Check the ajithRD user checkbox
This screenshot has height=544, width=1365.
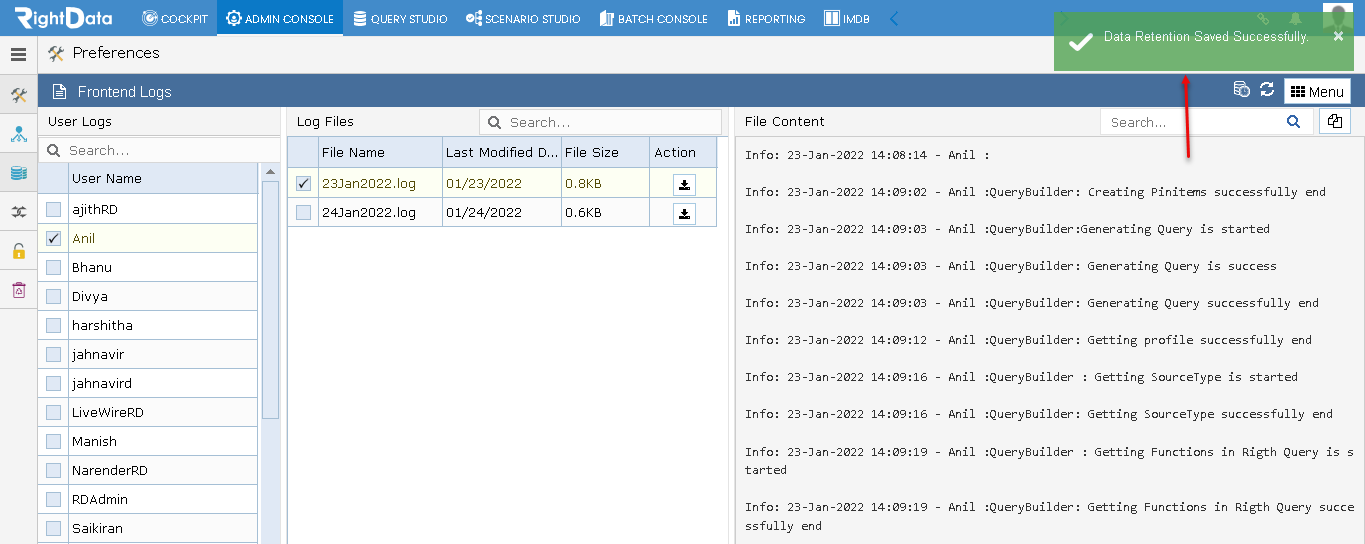click(x=54, y=210)
